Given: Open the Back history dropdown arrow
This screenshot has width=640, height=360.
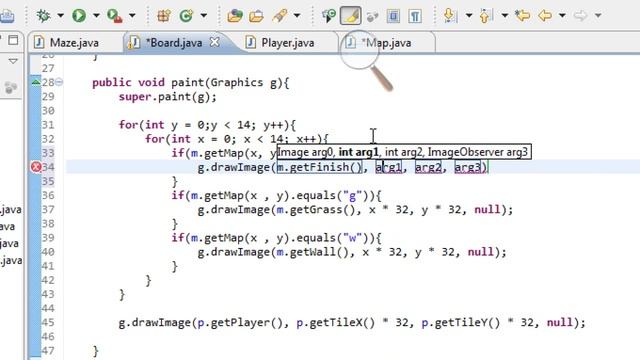Looking at the screenshot, I should (x=562, y=16).
